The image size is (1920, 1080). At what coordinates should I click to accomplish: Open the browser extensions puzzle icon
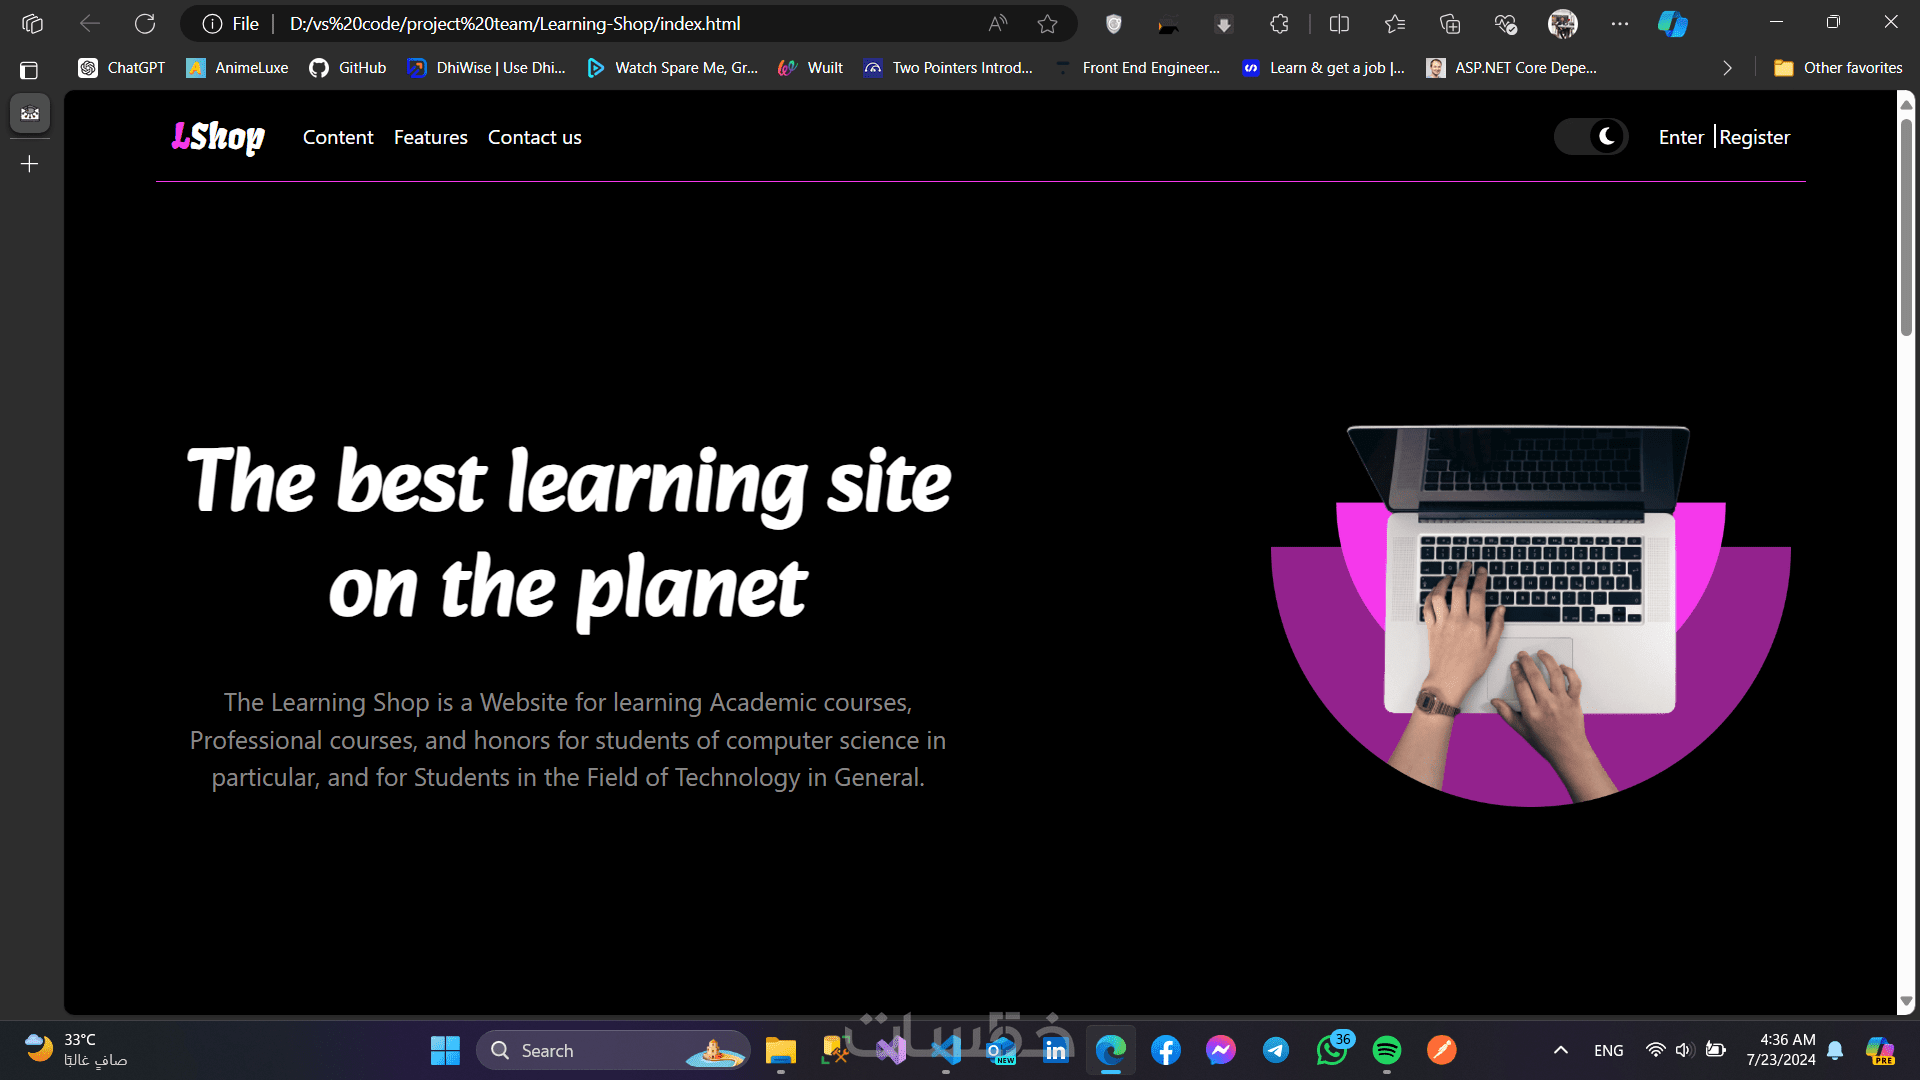pyautogui.click(x=1279, y=24)
